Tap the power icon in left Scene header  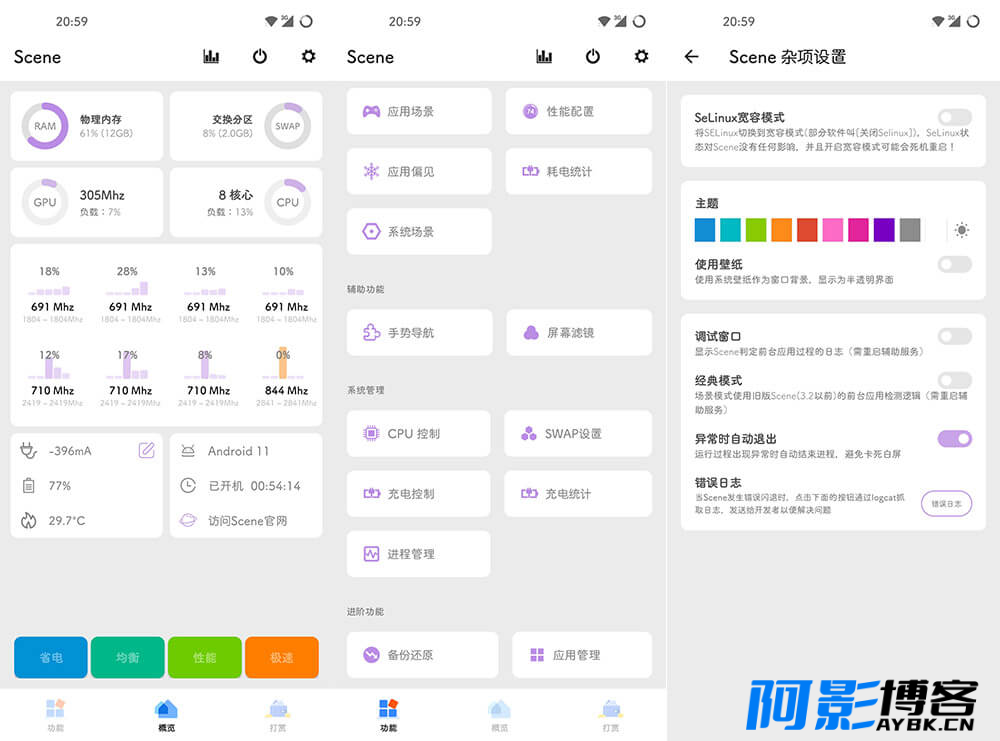coord(260,57)
